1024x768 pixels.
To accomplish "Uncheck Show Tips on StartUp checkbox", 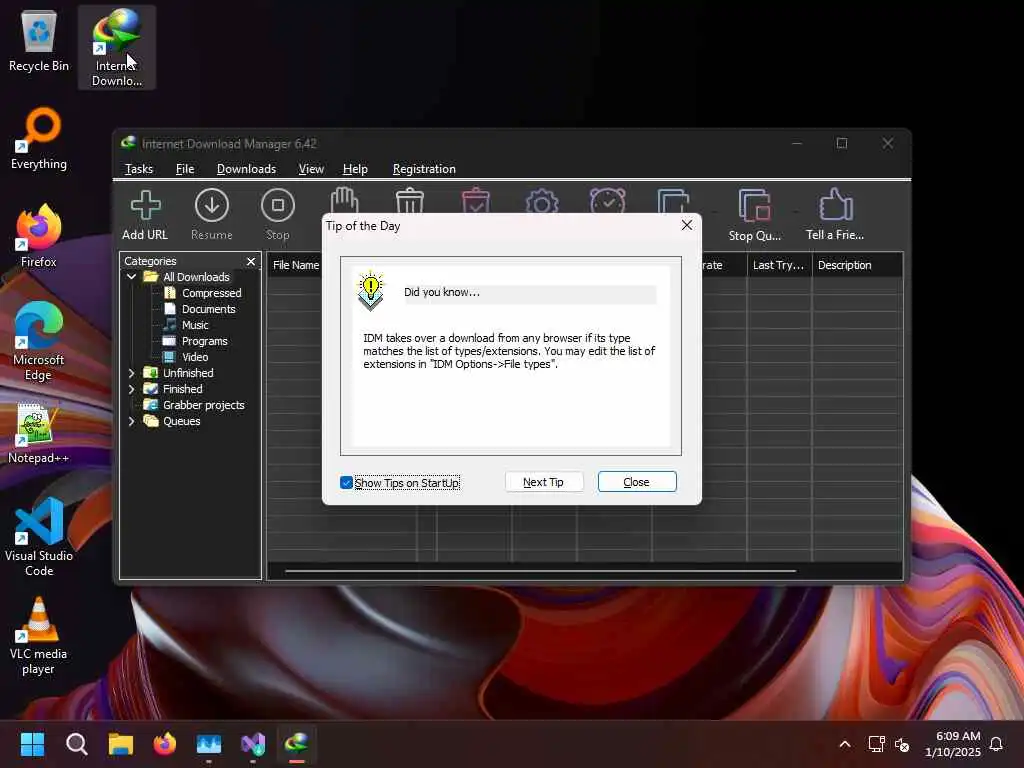I will pos(346,483).
